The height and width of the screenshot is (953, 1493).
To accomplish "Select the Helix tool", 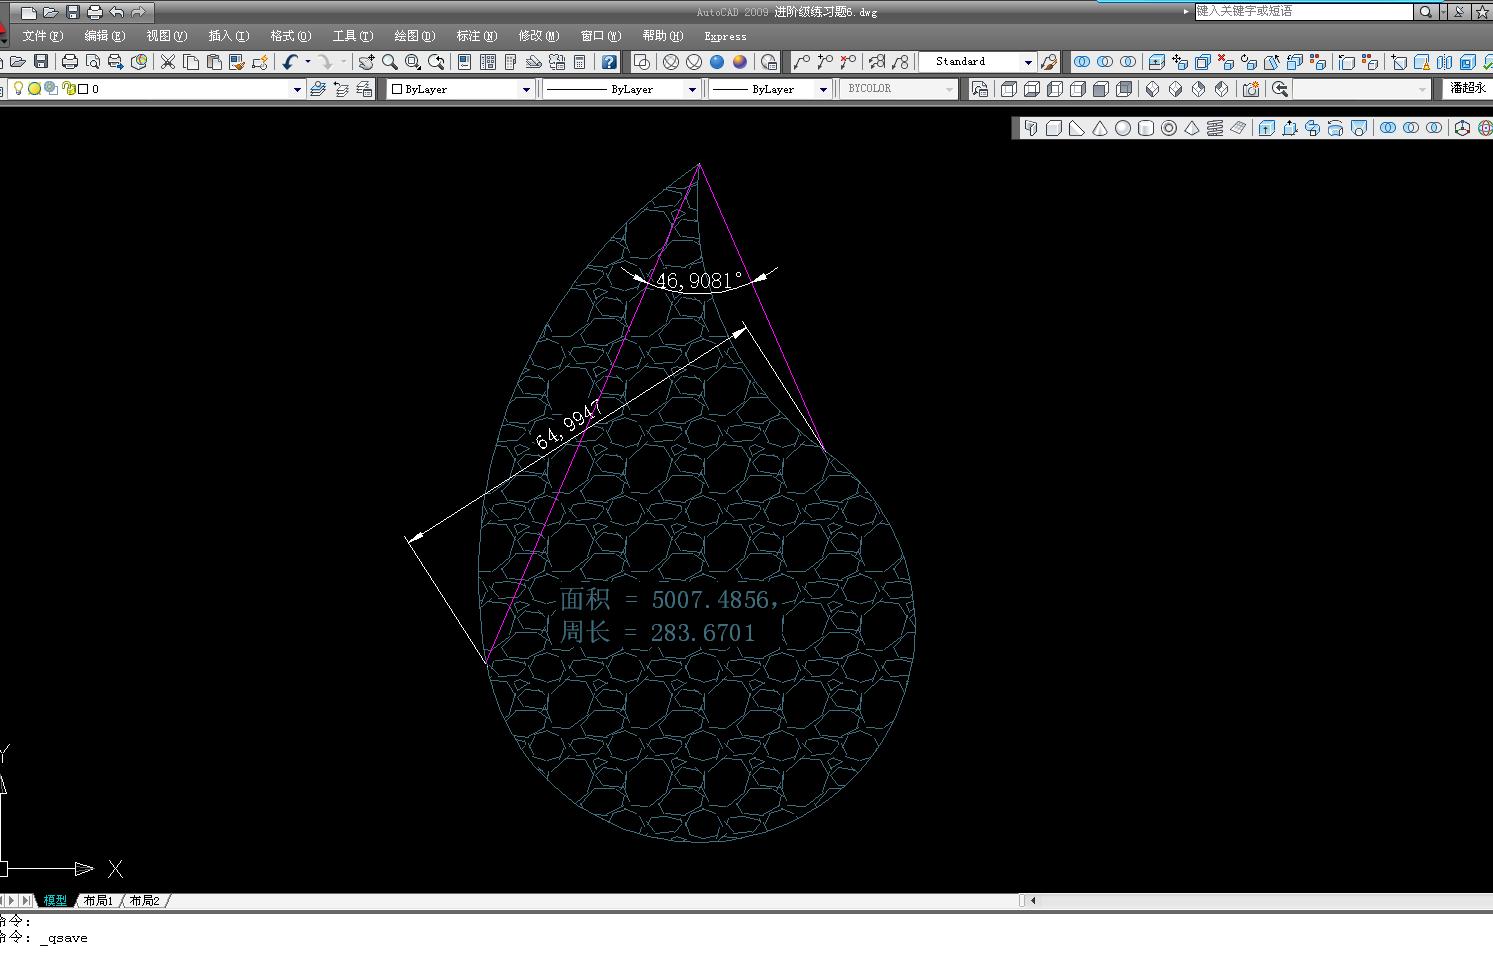I will [x=1215, y=128].
